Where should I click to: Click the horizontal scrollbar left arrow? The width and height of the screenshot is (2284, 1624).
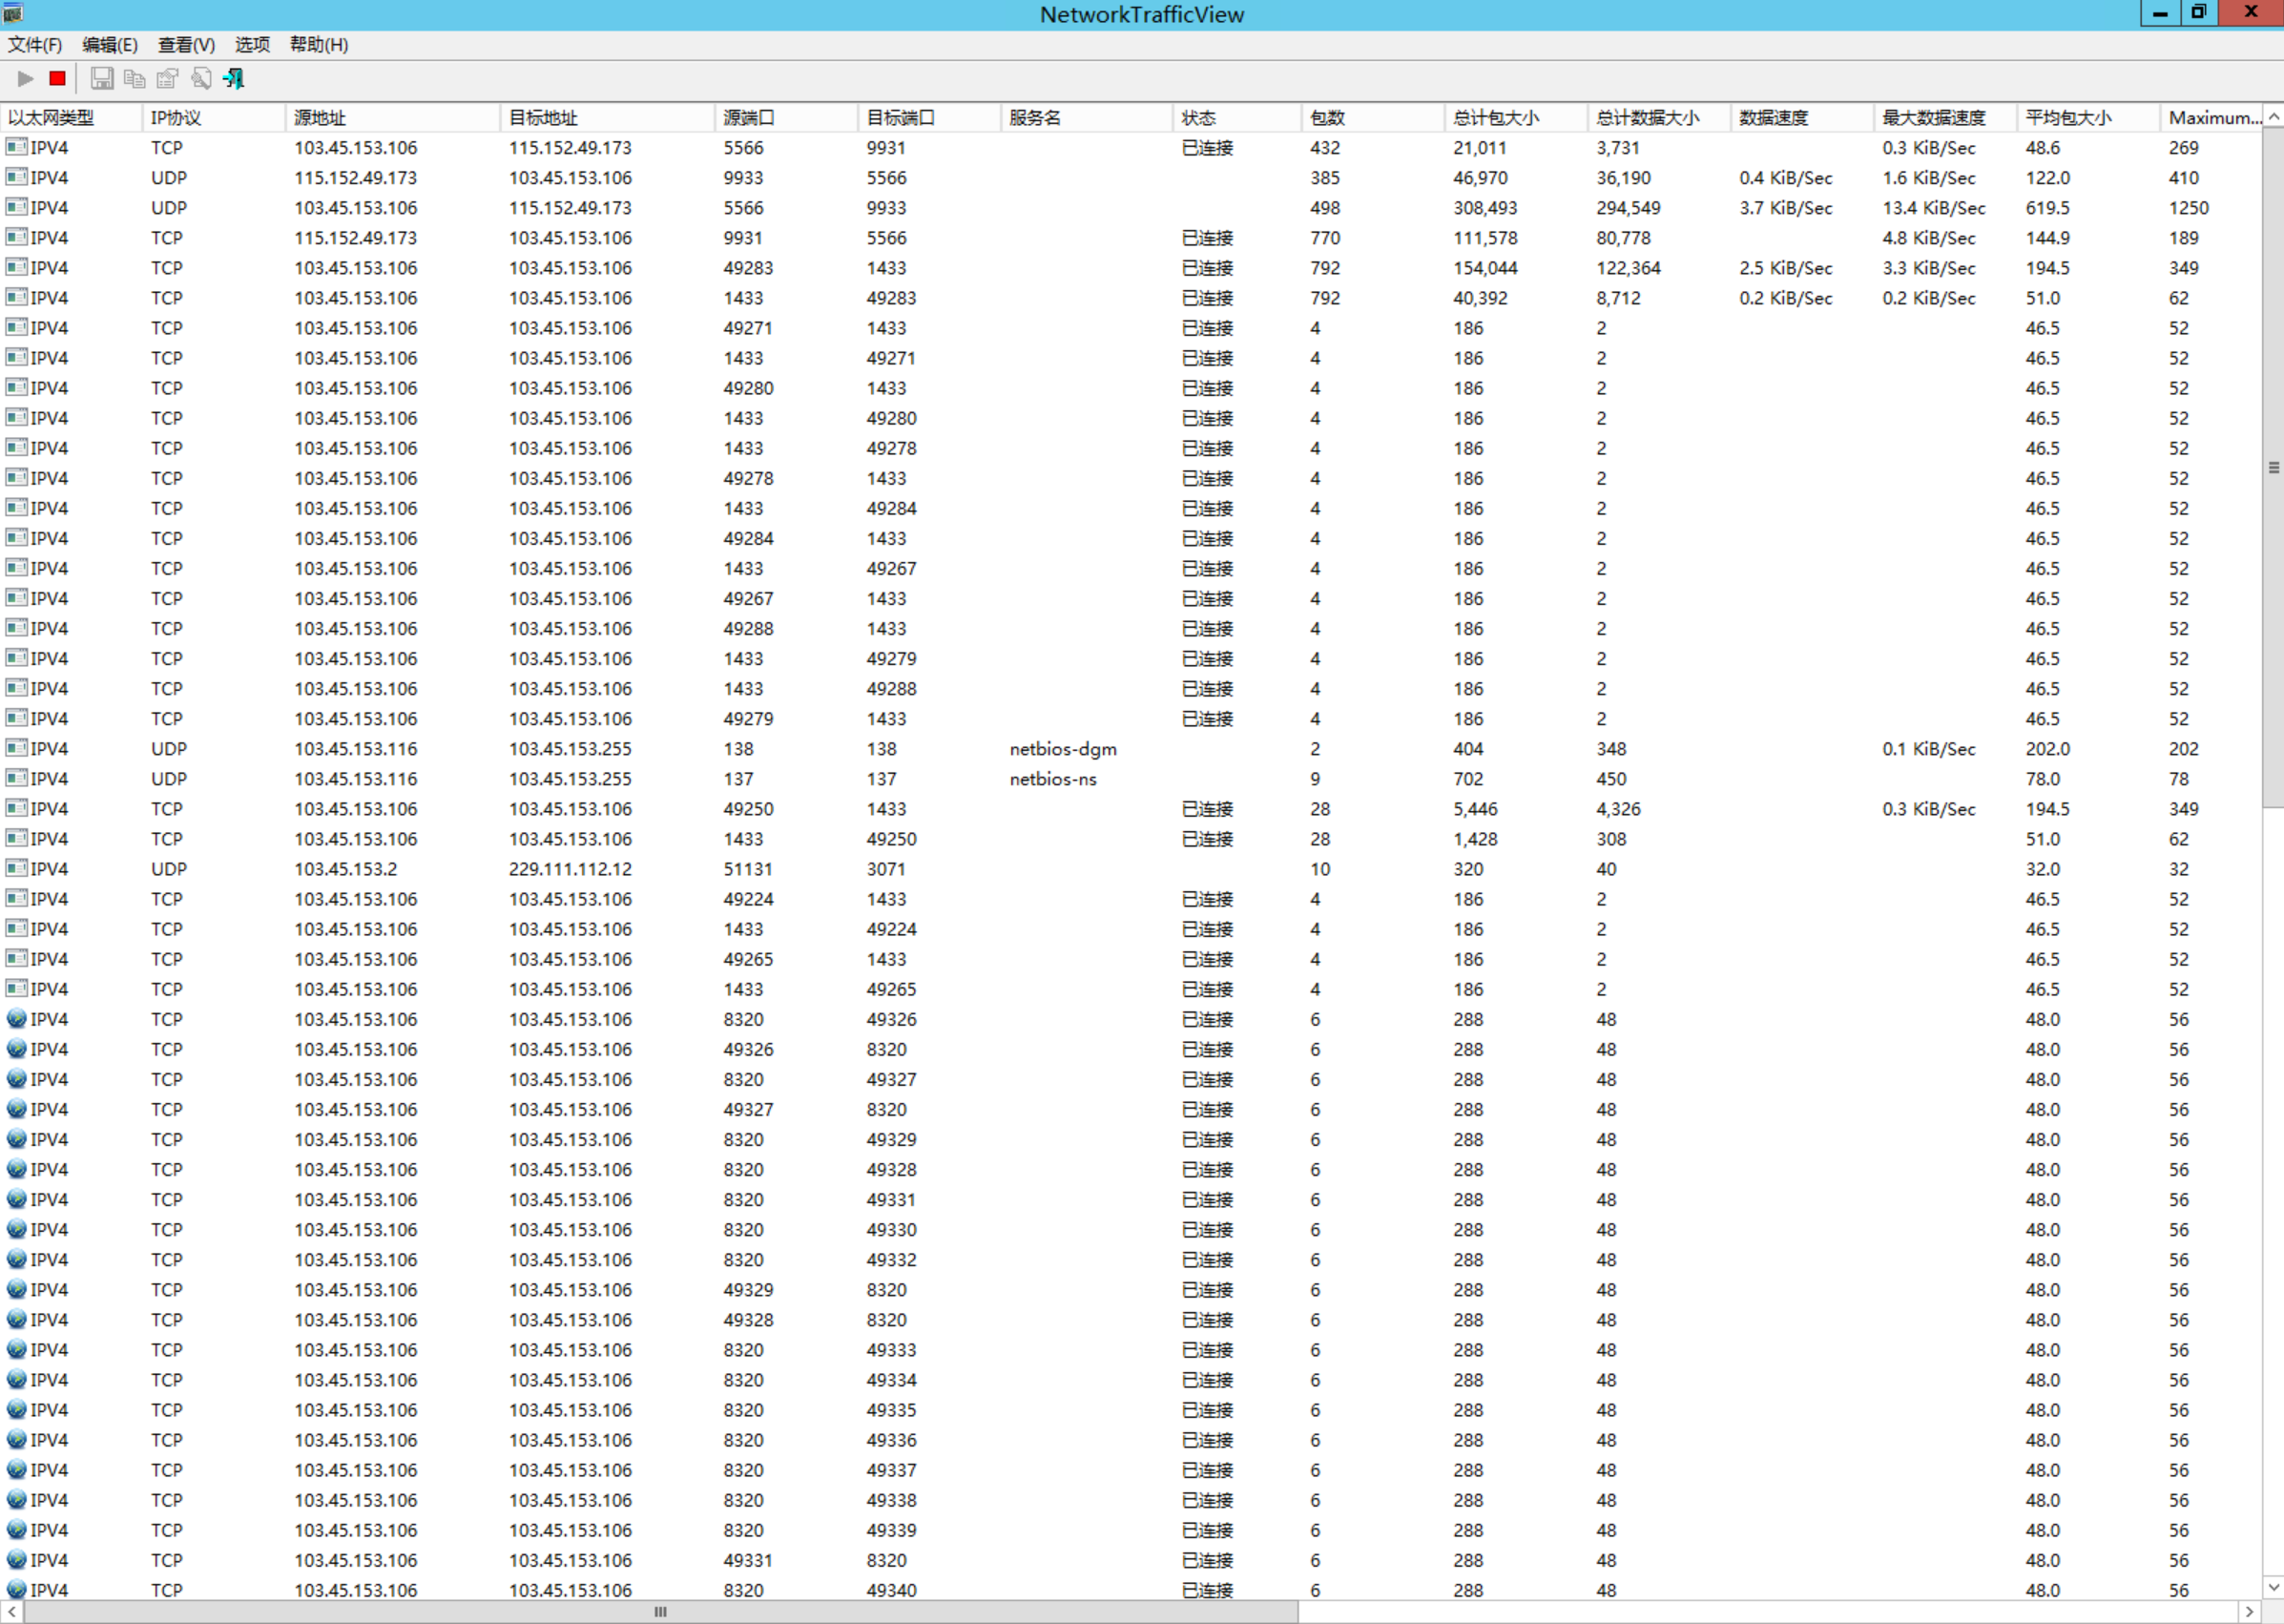pyautogui.click(x=11, y=1611)
